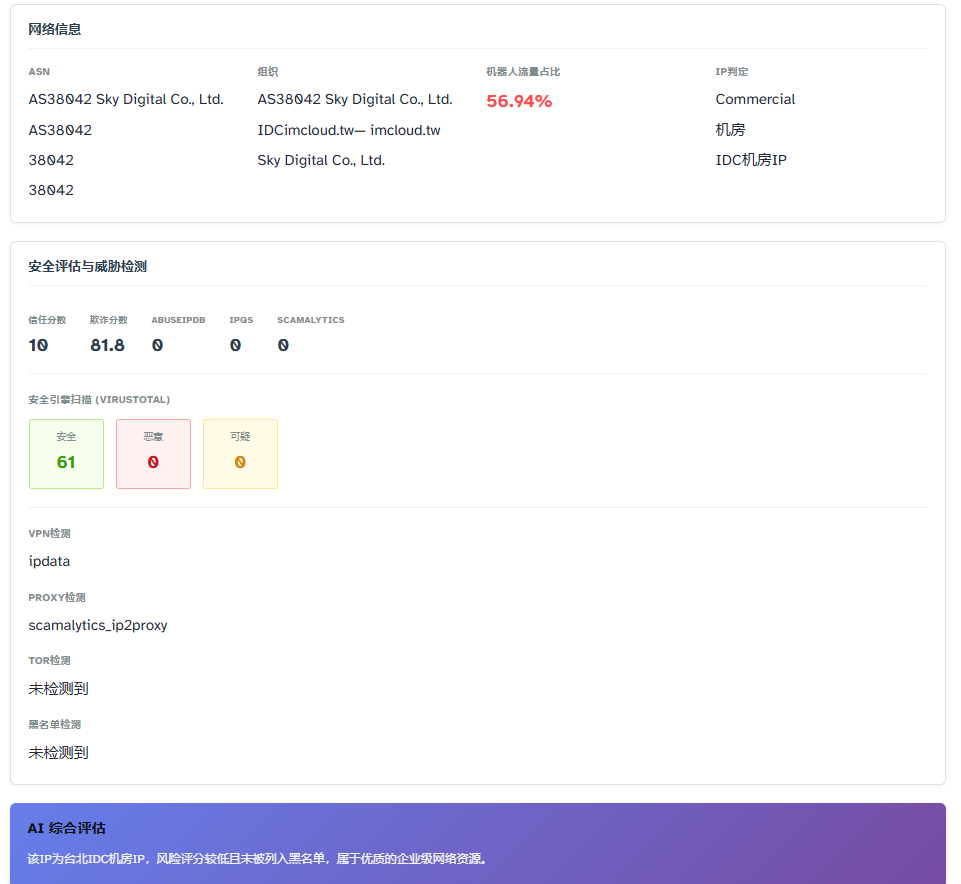The height and width of the screenshot is (884, 961).
Task: Click ipdata under VPN检测
Action: click(49, 561)
